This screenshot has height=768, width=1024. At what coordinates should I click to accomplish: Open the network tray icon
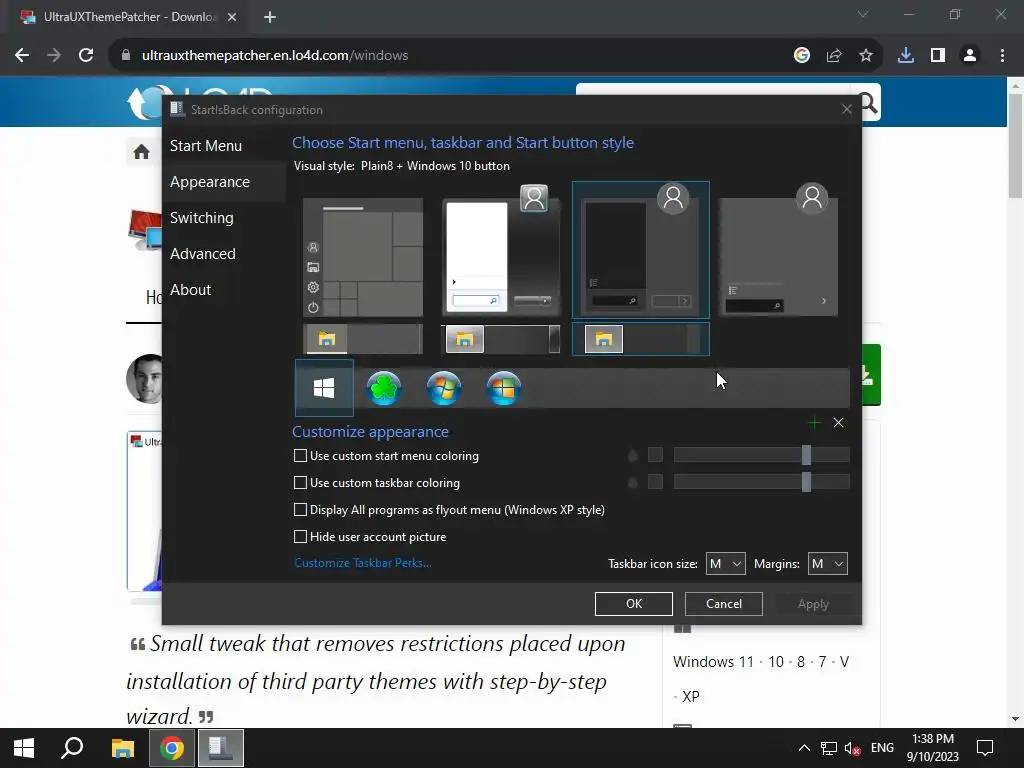[x=829, y=748]
